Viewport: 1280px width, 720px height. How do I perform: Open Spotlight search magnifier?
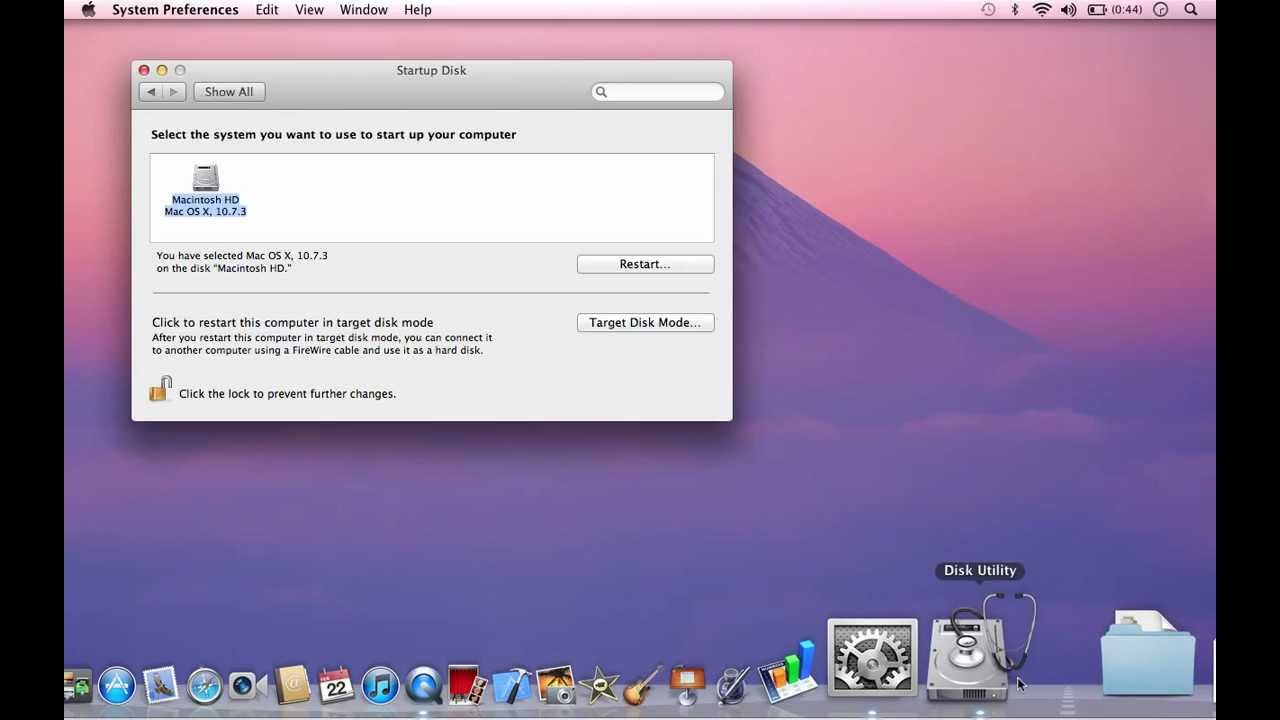pos(1191,9)
